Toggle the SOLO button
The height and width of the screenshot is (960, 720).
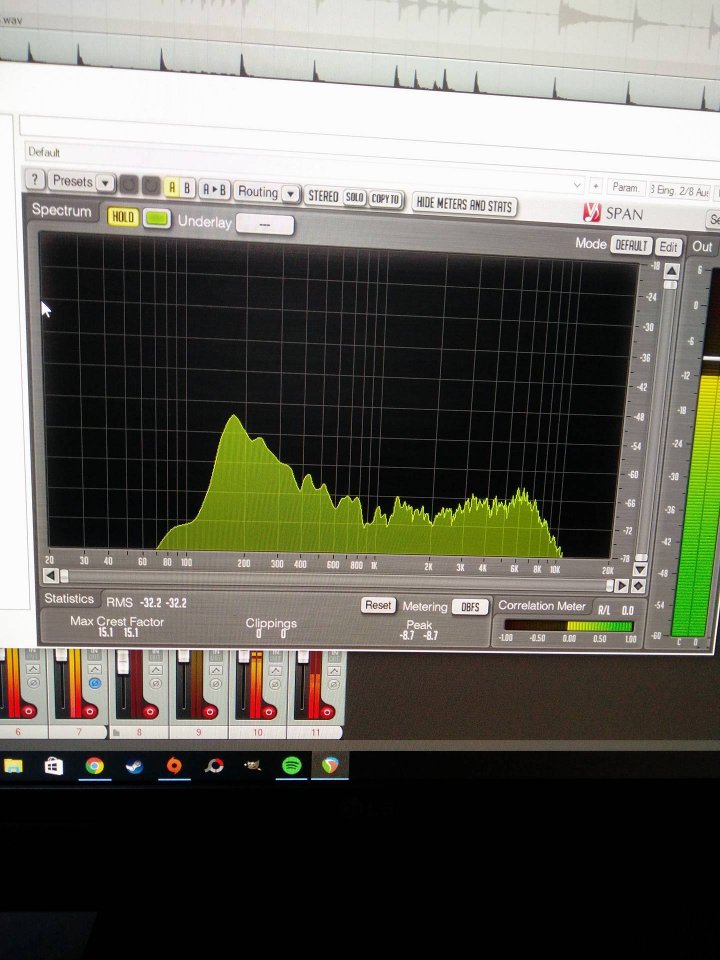point(354,197)
